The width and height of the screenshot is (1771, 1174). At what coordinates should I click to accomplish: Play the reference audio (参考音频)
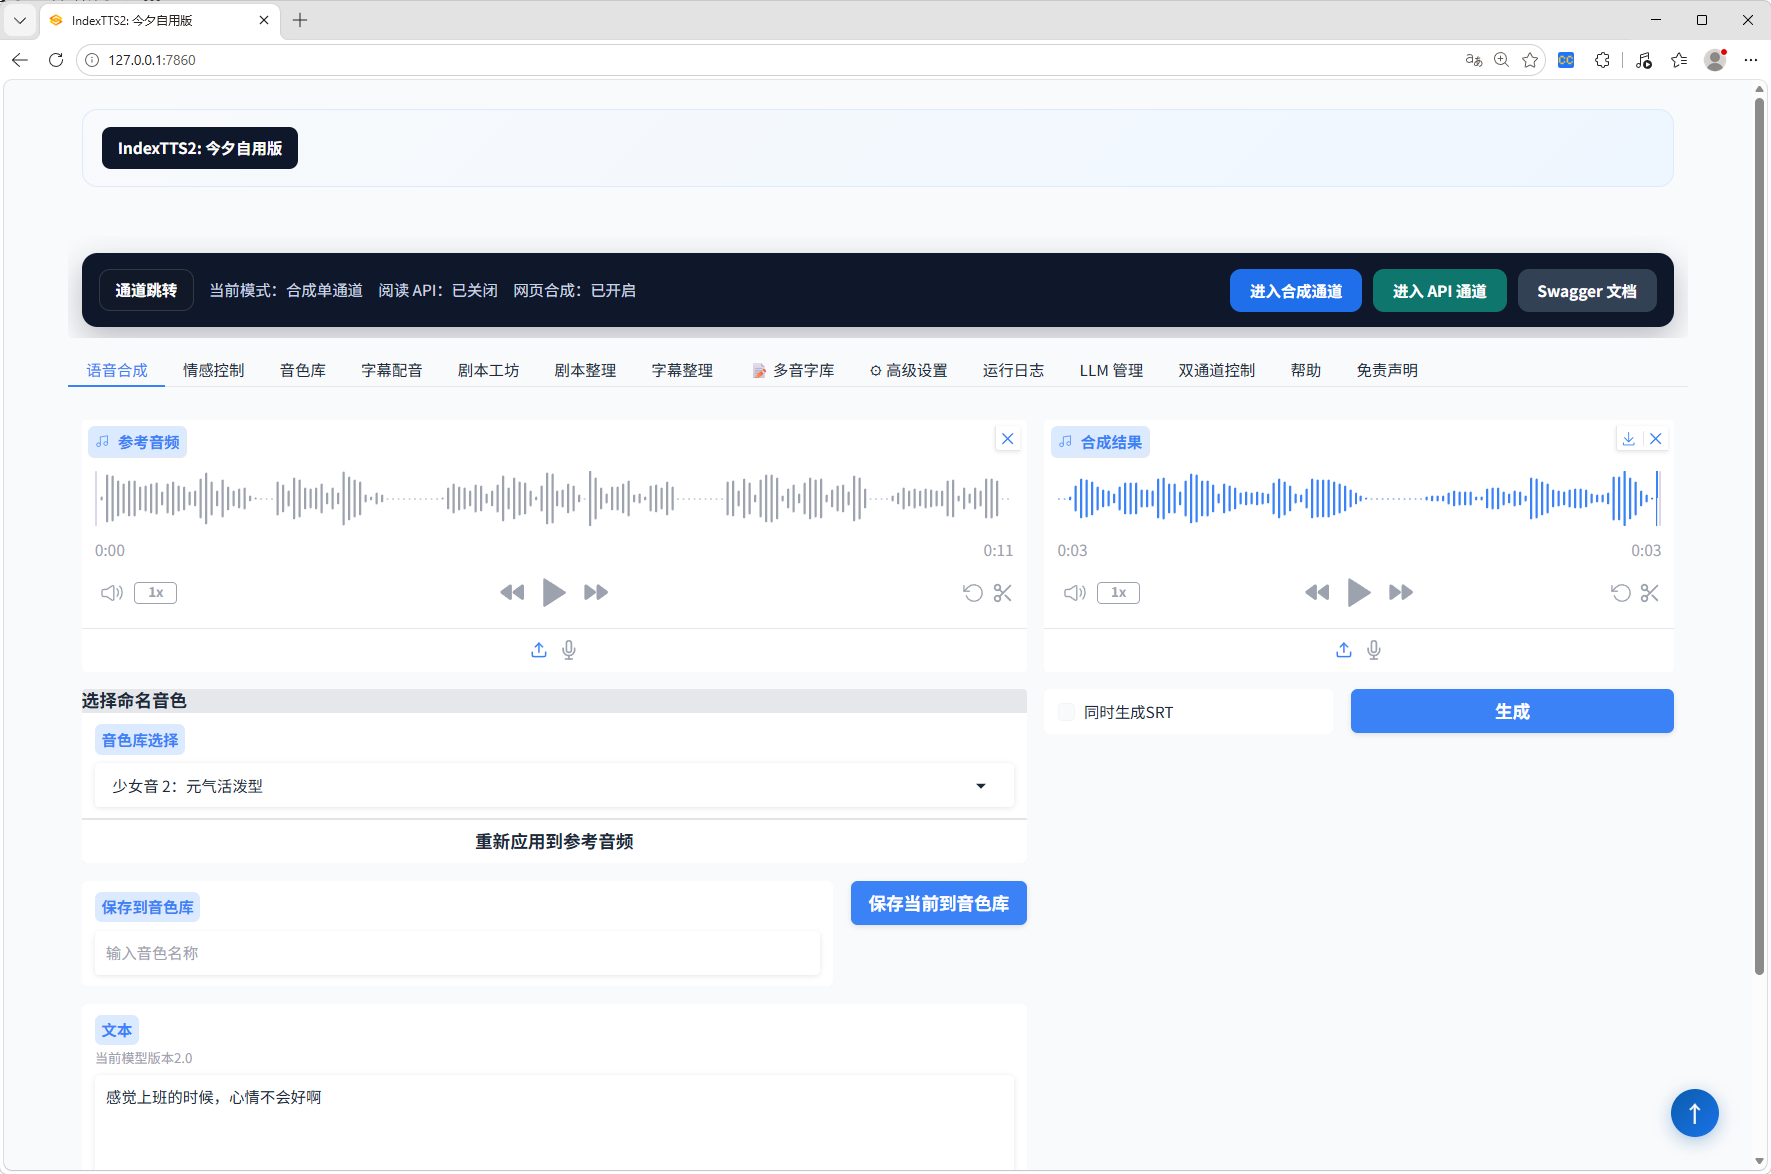pos(554,593)
